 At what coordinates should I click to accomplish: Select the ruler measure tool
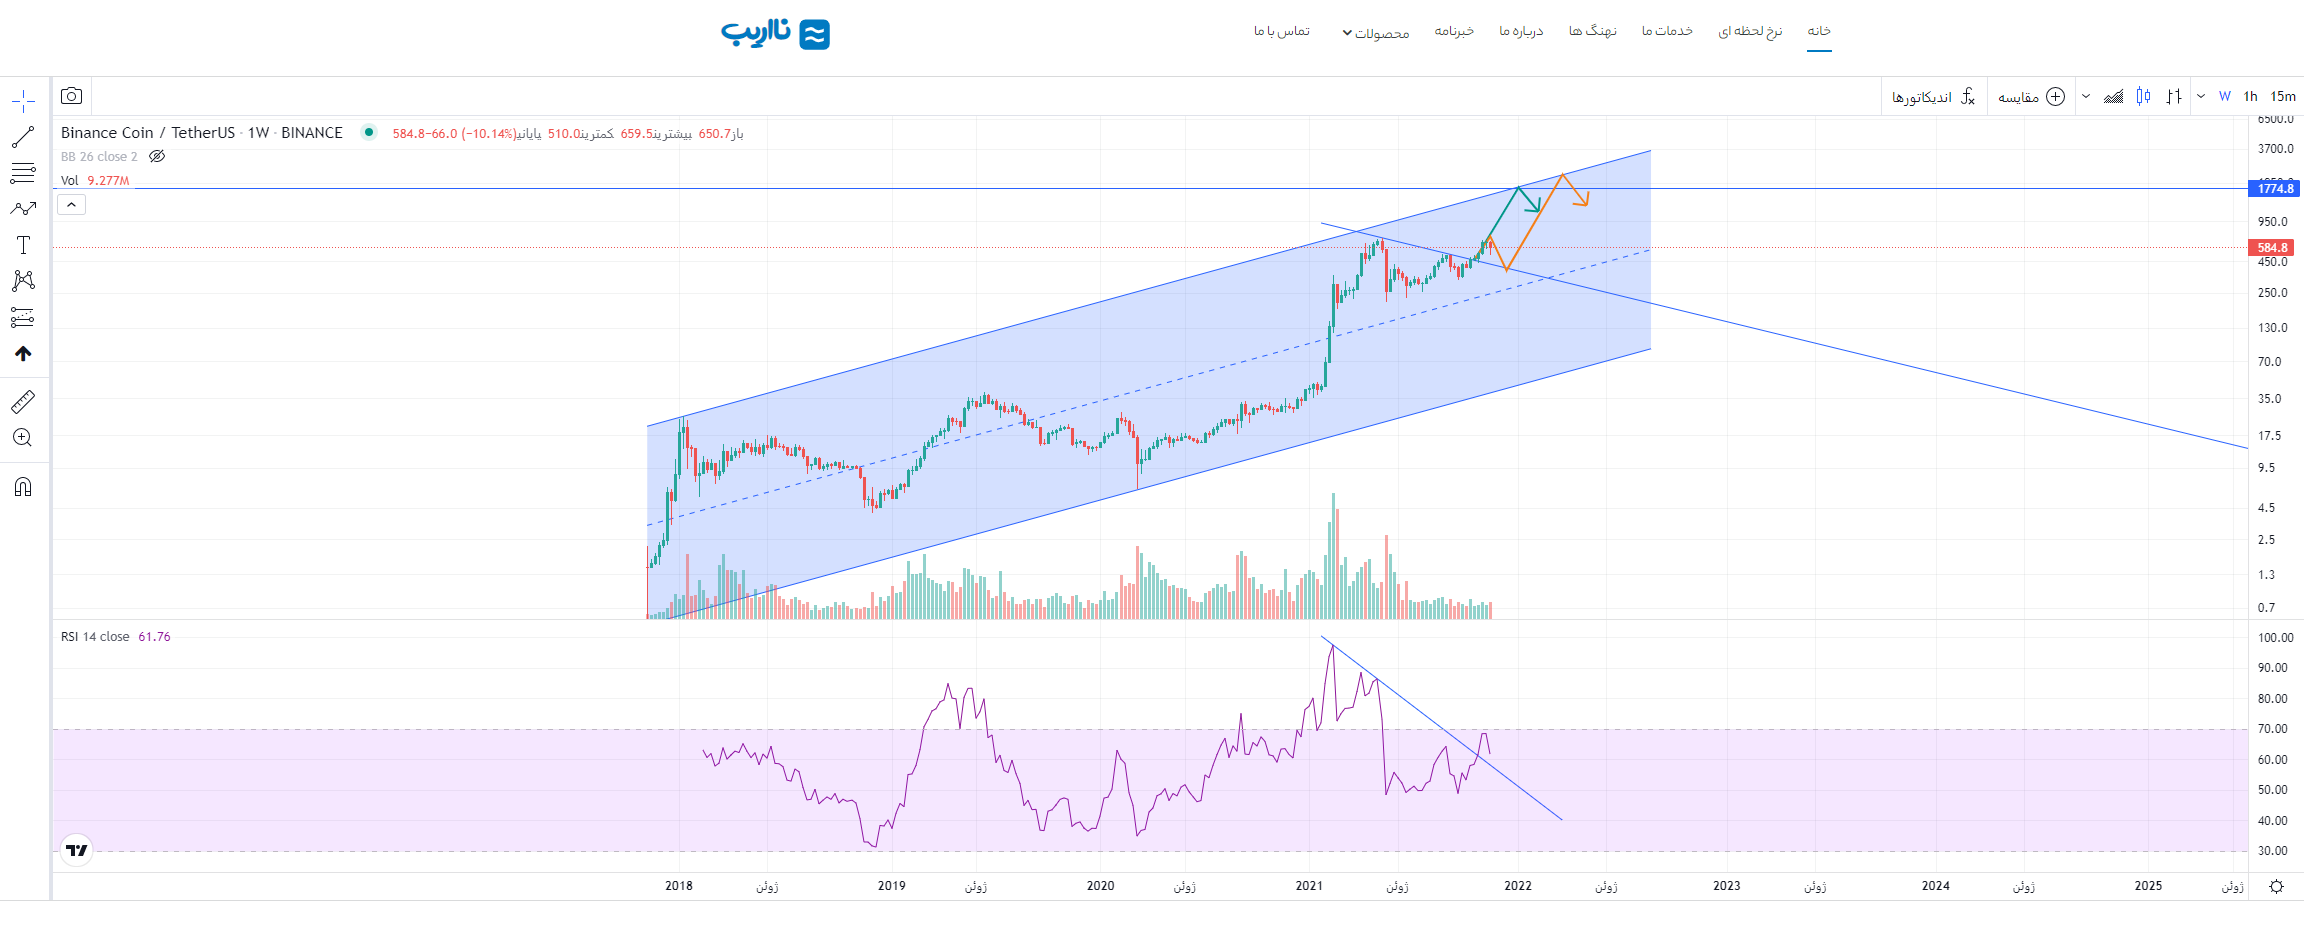(x=23, y=402)
